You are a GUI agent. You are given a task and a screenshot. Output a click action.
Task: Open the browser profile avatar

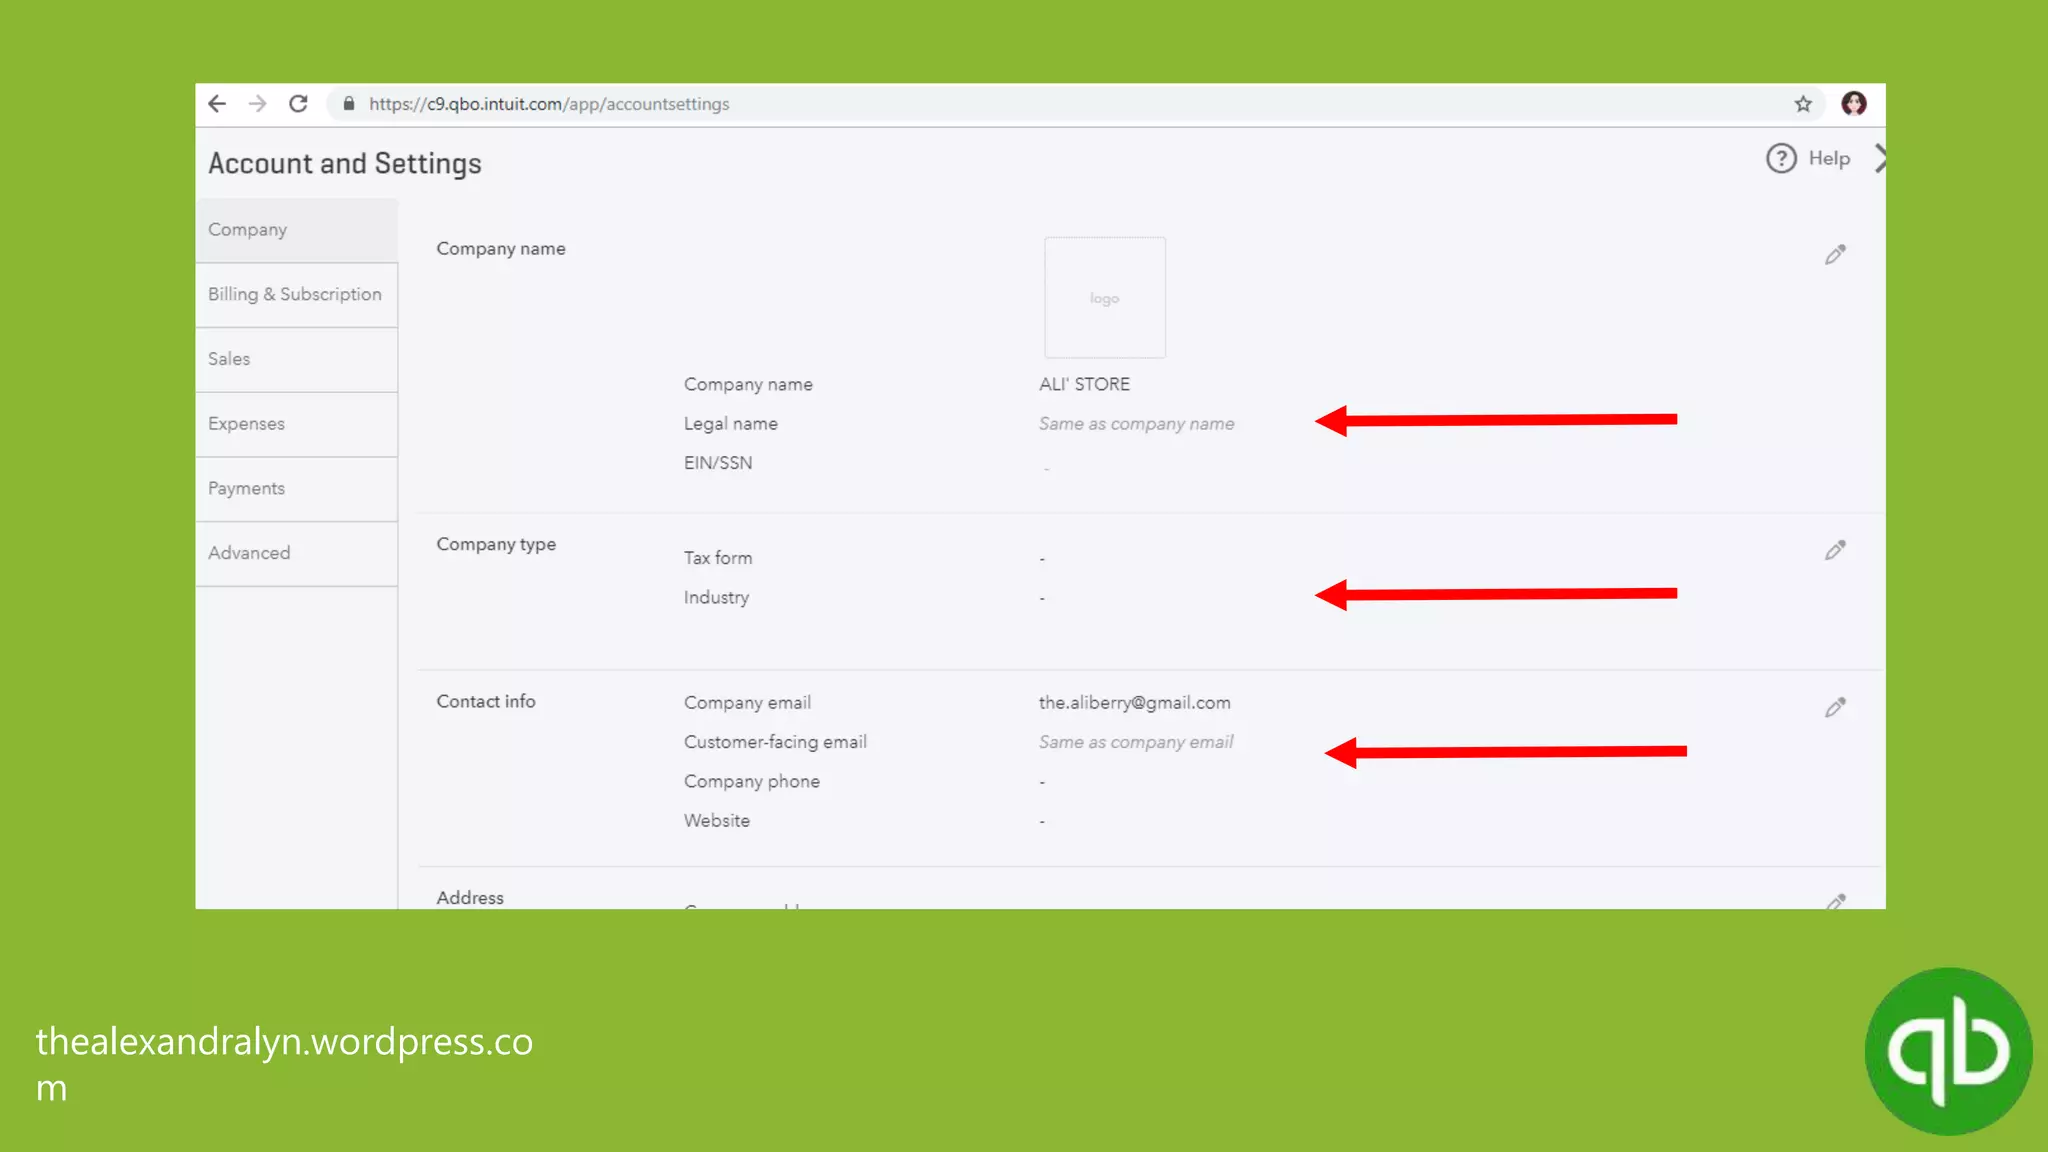(x=1854, y=104)
